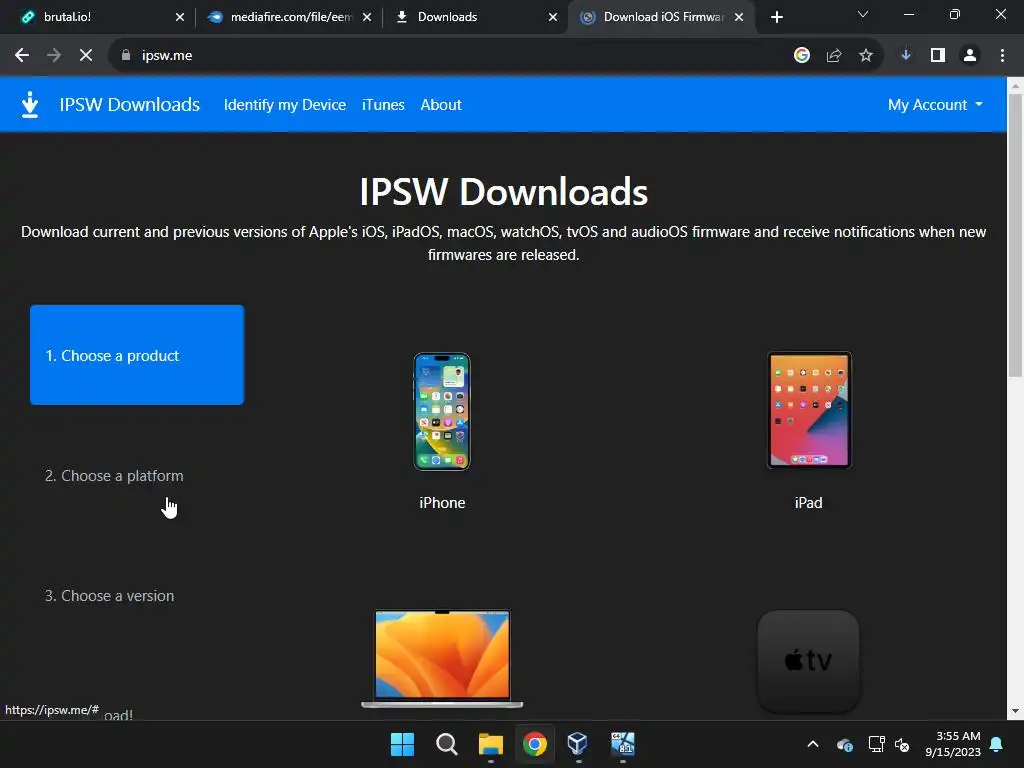Stop loading the page
This screenshot has width=1024, height=768.
point(86,56)
